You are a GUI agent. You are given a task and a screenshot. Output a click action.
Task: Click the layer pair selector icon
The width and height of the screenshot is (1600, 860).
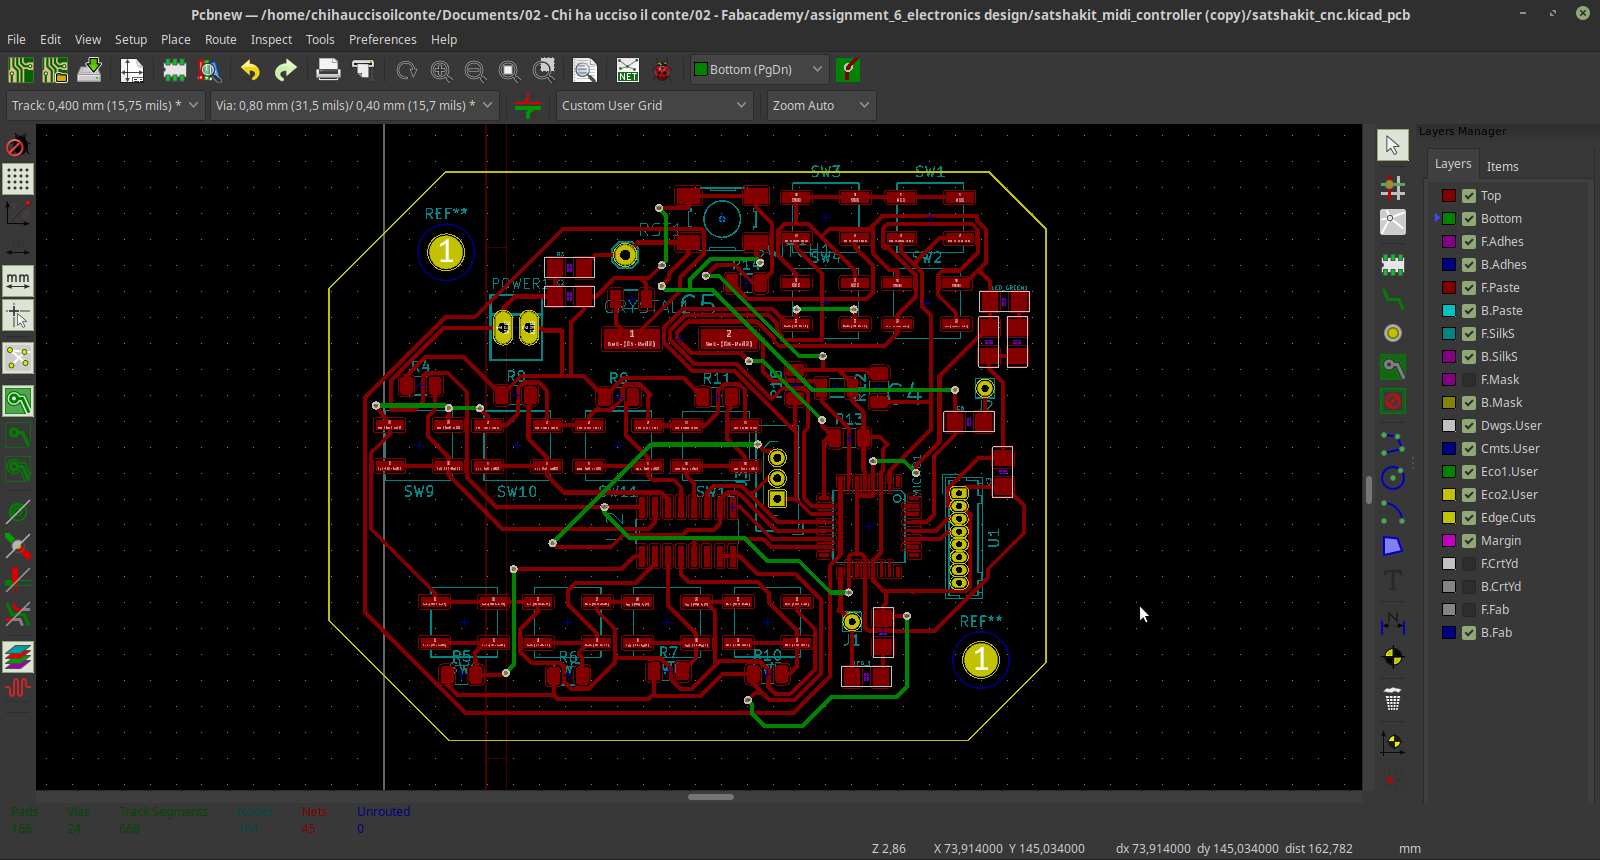pyautogui.click(x=848, y=69)
